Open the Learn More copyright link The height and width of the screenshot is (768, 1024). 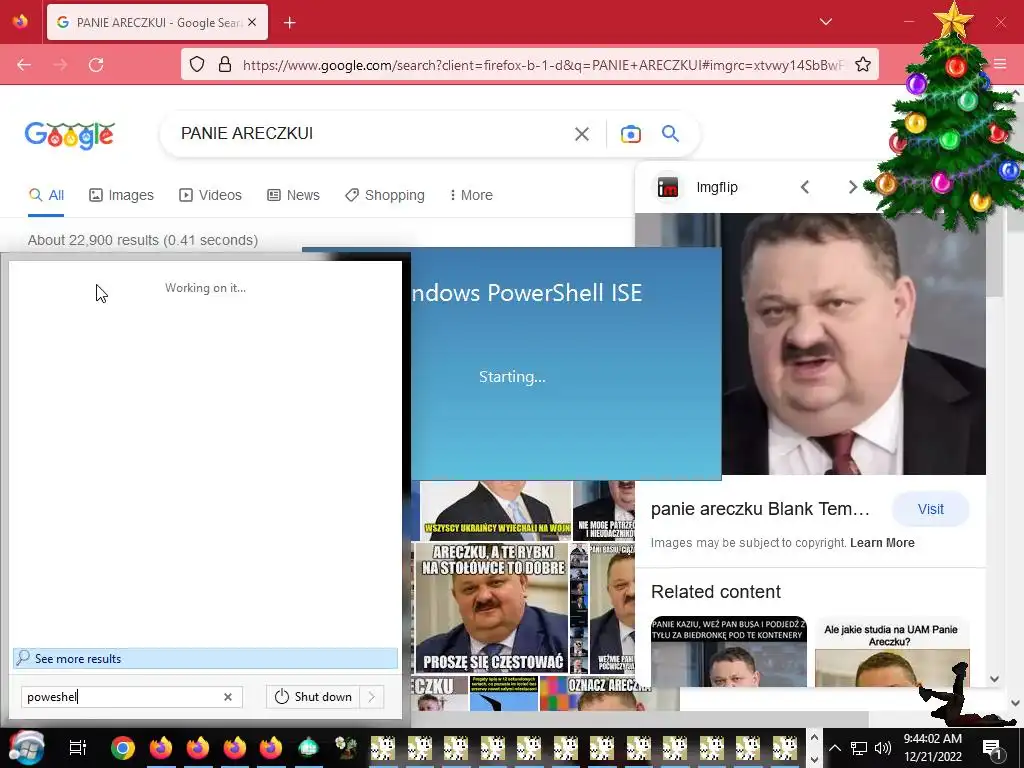(882, 543)
